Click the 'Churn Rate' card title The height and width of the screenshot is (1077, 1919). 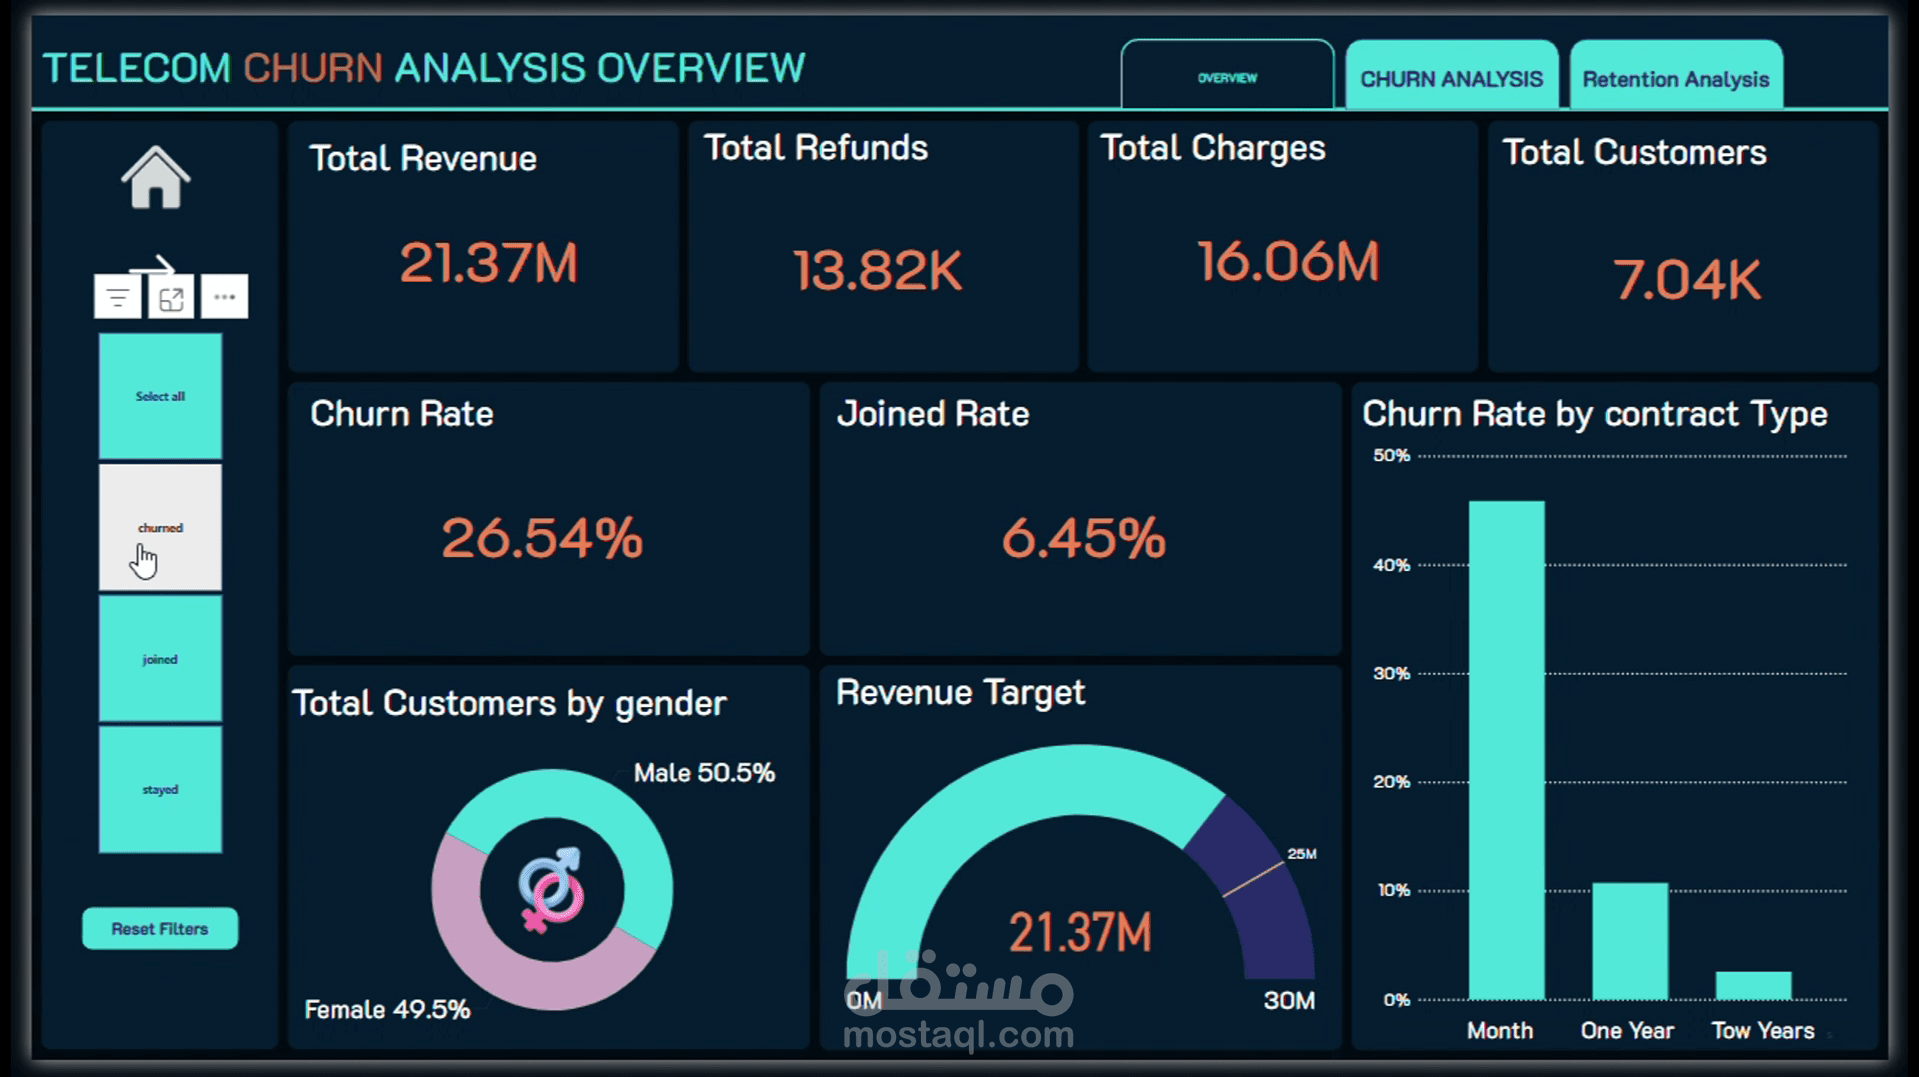pyautogui.click(x=402, y=414)
